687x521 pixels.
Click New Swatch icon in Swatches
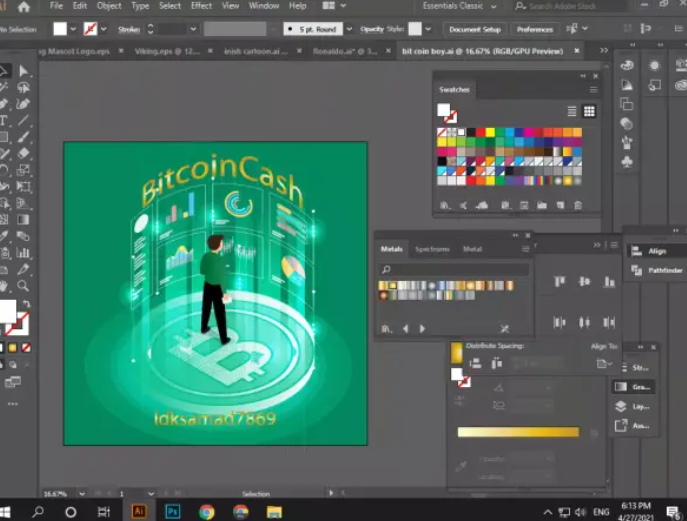(x=560, y=205)
